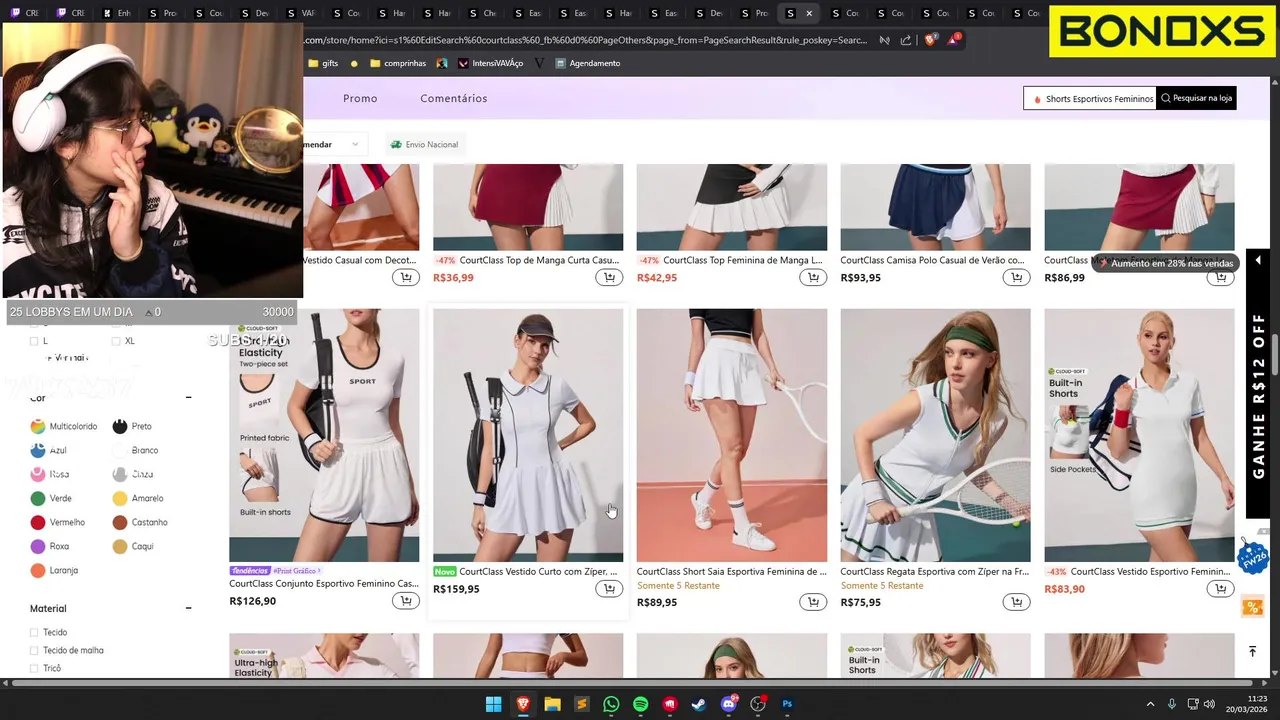Open the CourtClass Regata Esportiva com Zíper link
The width and height of the screenshot is (1280, 720).
[x=935, y=572]
